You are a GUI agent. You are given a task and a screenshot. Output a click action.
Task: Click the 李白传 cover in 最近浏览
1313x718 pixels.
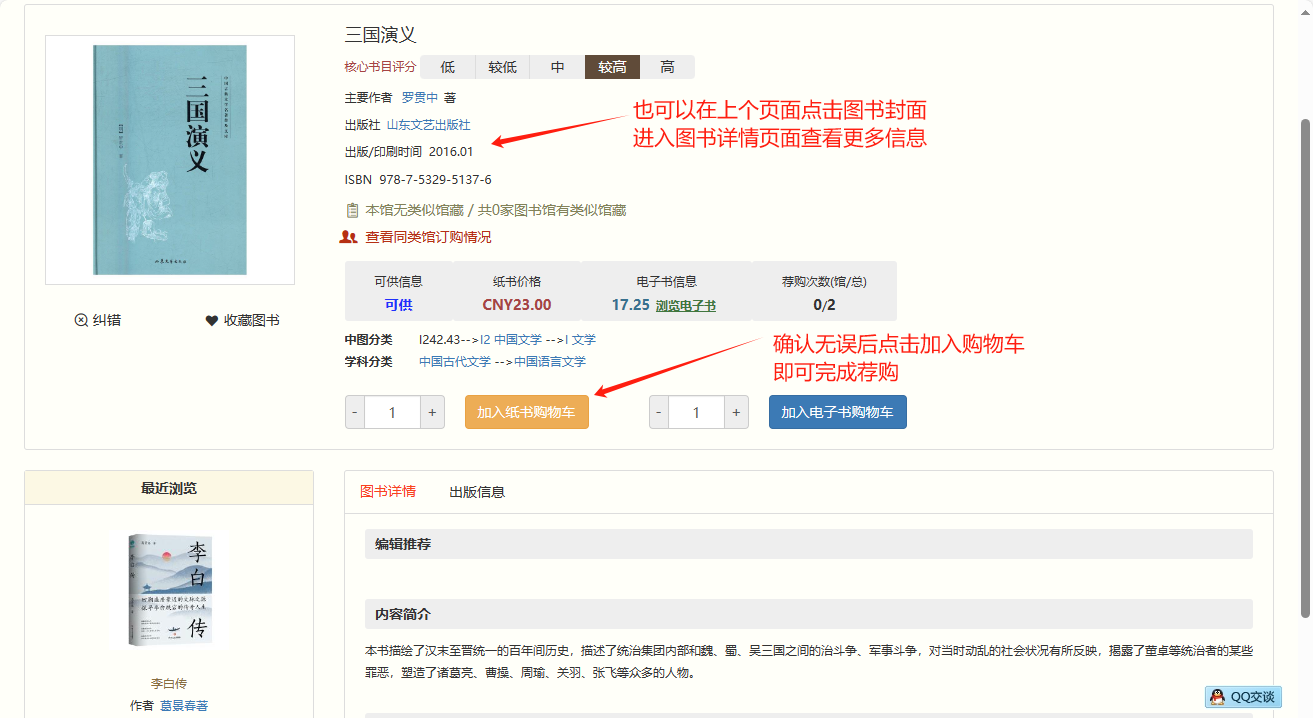(169, 589)
